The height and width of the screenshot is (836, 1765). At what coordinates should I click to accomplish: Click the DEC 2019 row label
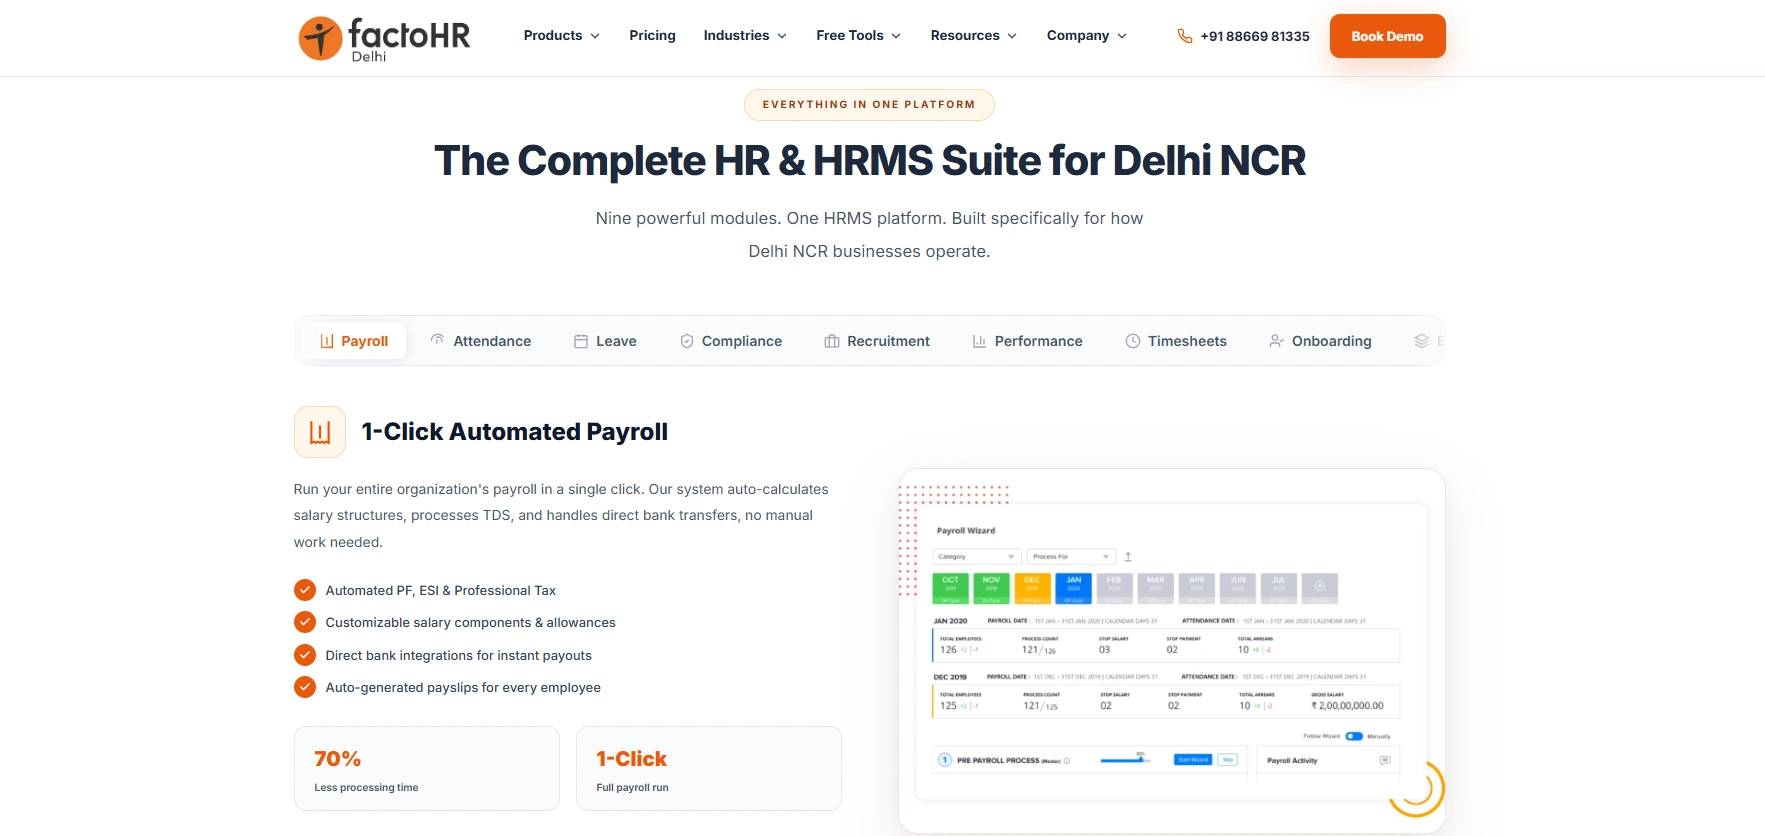click(x=950, y=677)
